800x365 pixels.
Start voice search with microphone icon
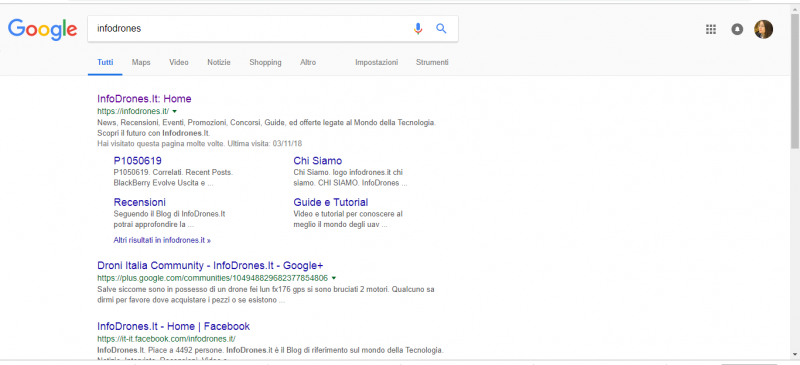click(418, 29)
